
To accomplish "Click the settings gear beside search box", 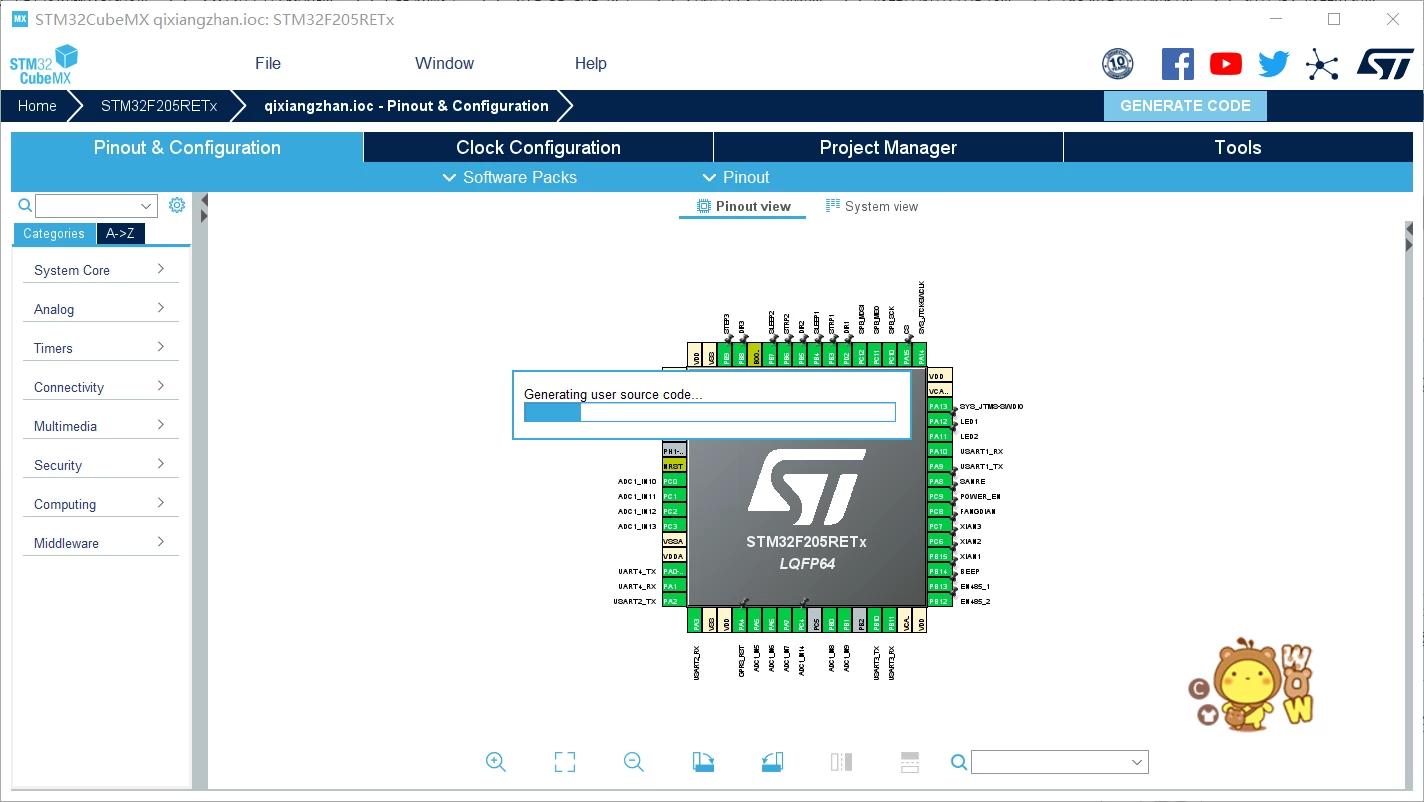I will click(x=177, y=205).
